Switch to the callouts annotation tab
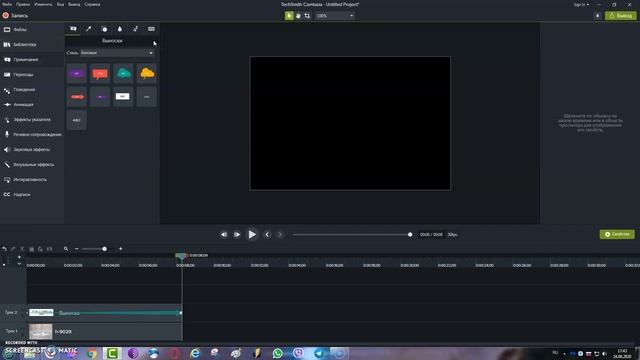The width and height of the screenshot is (640, 360). (73, 29)
